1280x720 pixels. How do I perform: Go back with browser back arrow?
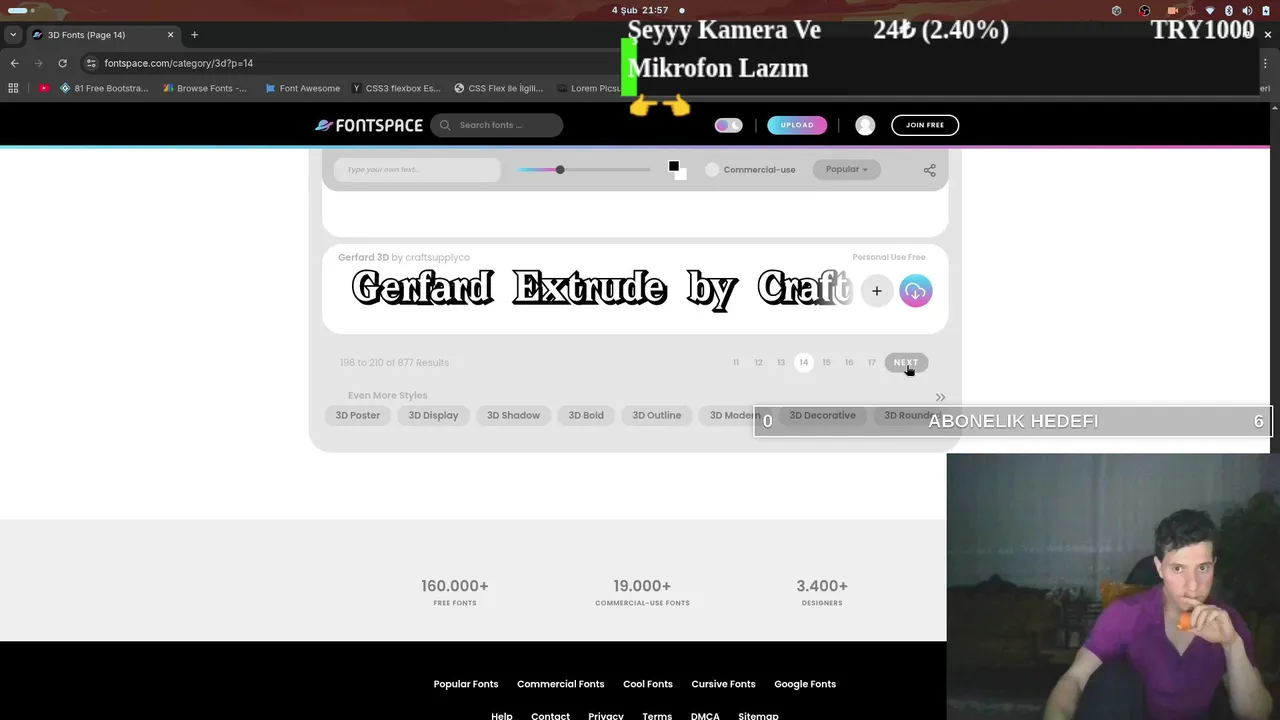pyautogui.click(x=14, y=63)
